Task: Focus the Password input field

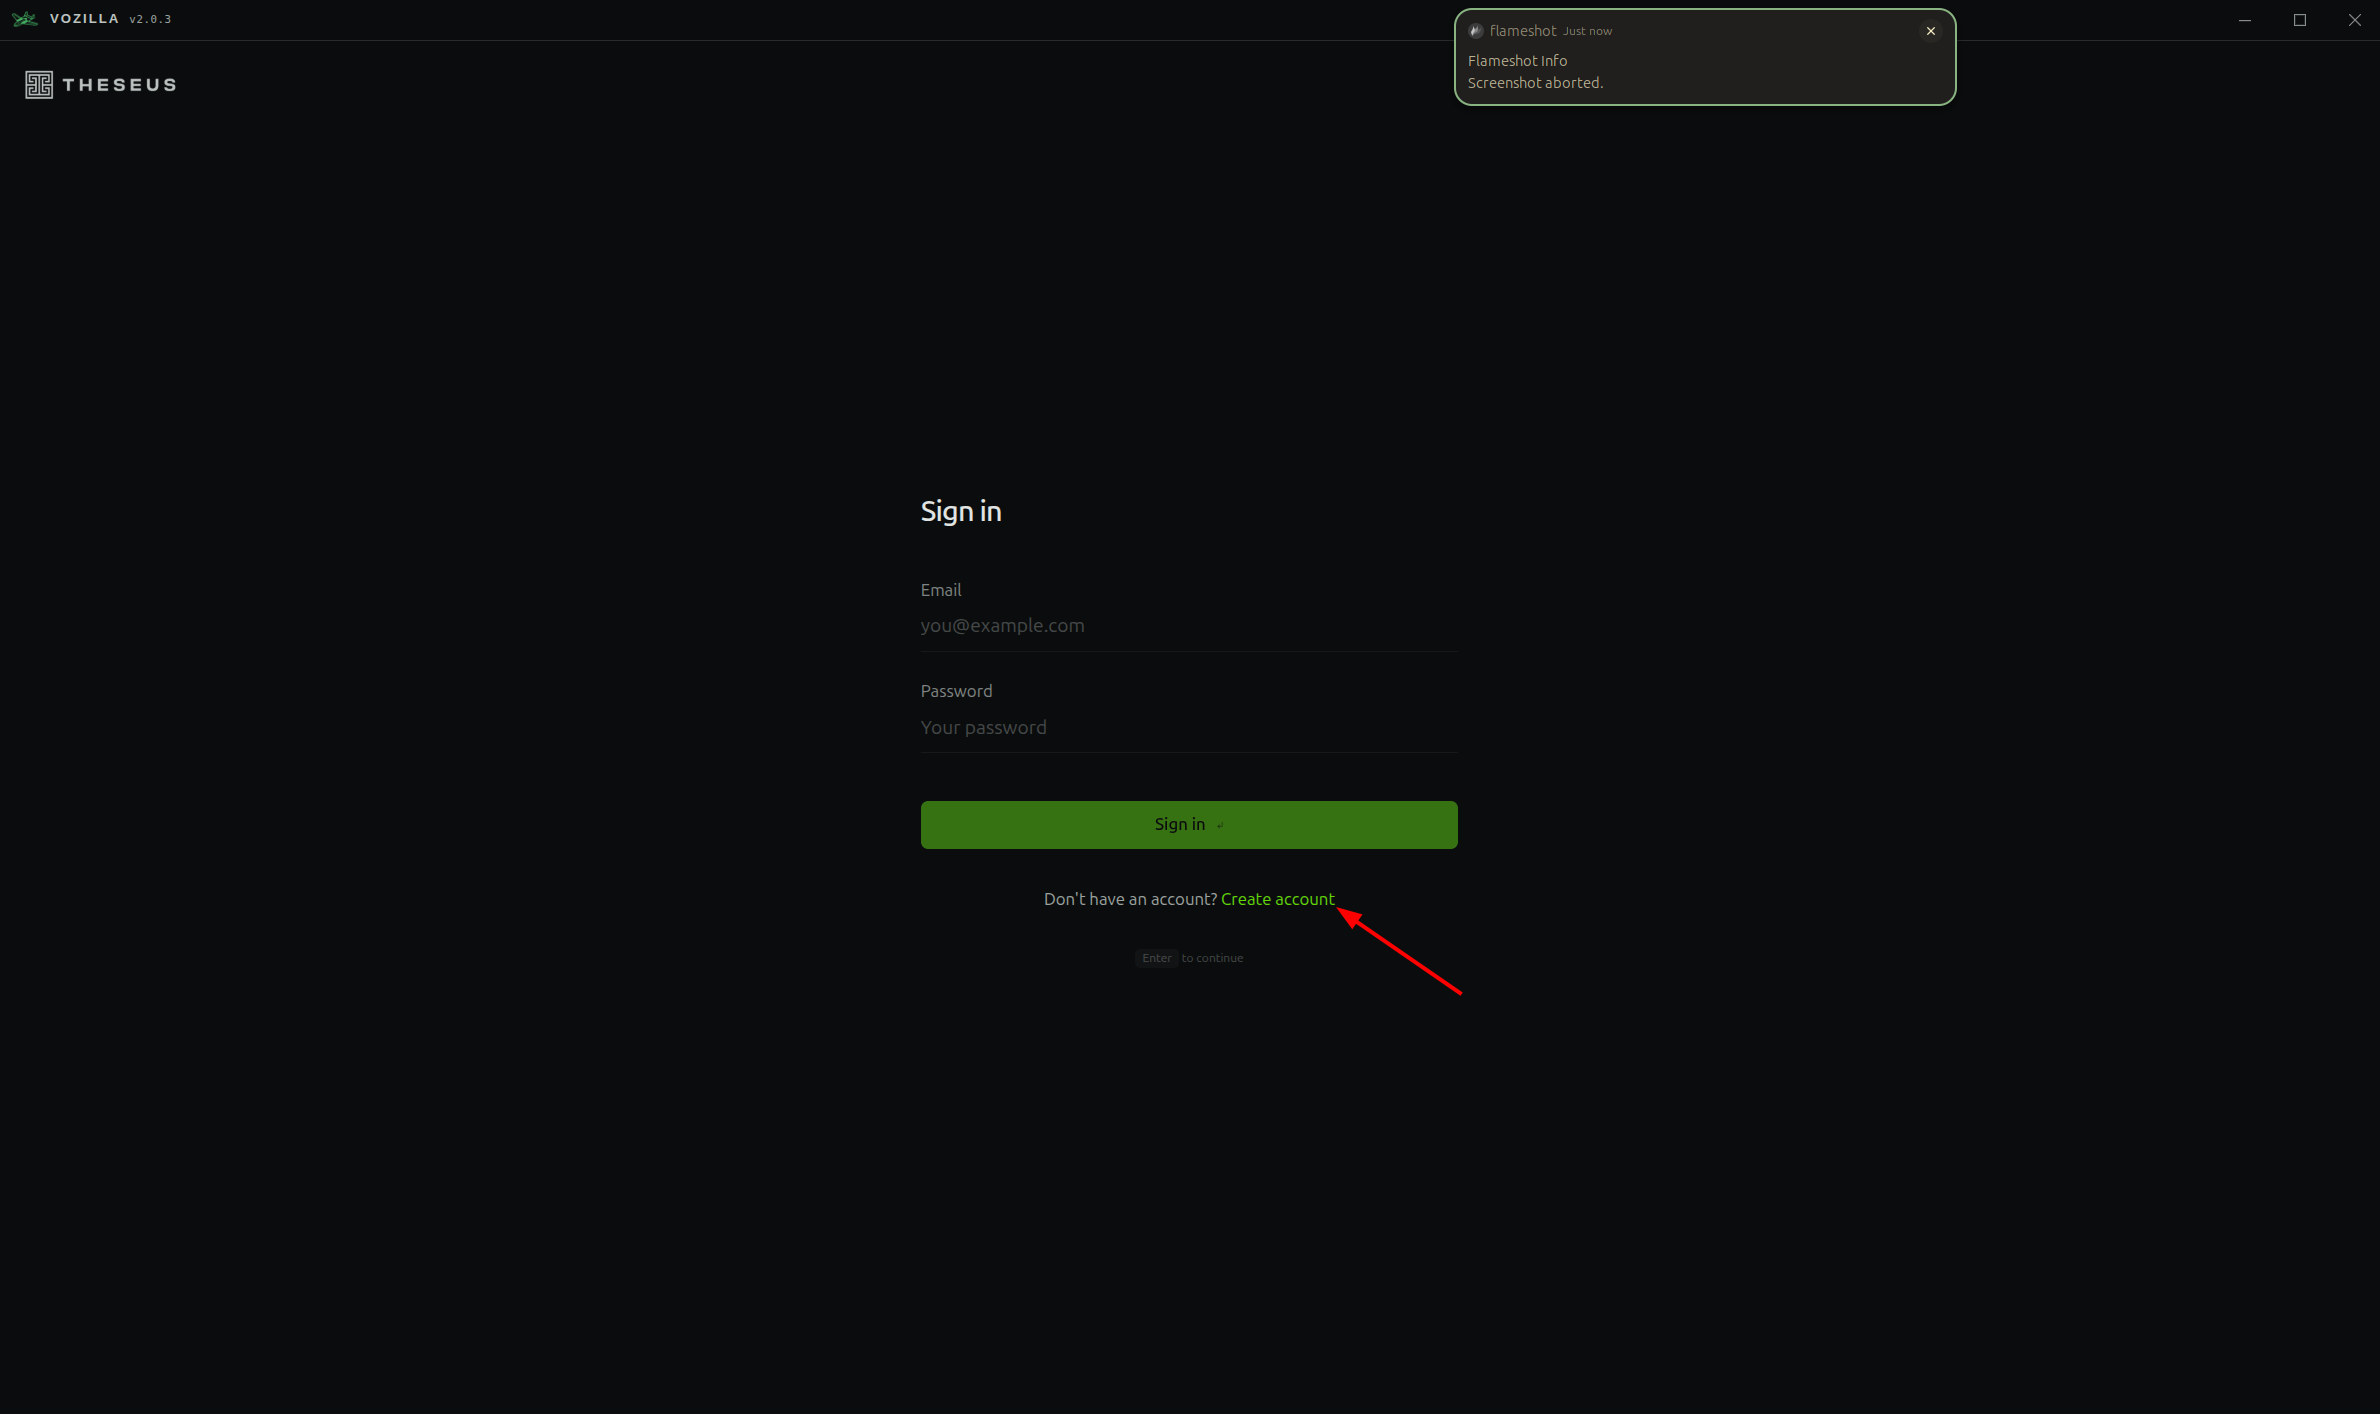Action: [1188, 728]
